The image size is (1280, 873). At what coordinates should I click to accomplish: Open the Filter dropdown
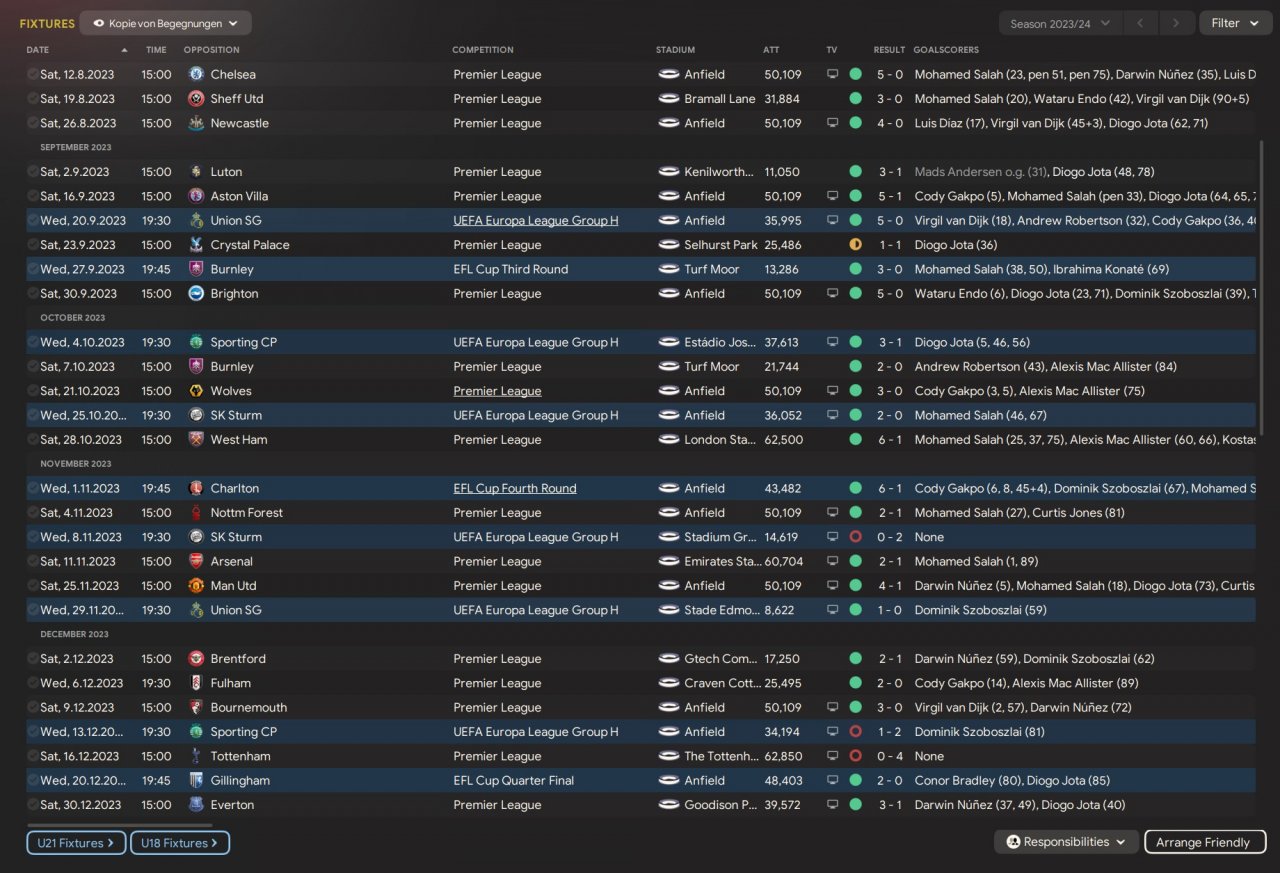click(1235, 24)
